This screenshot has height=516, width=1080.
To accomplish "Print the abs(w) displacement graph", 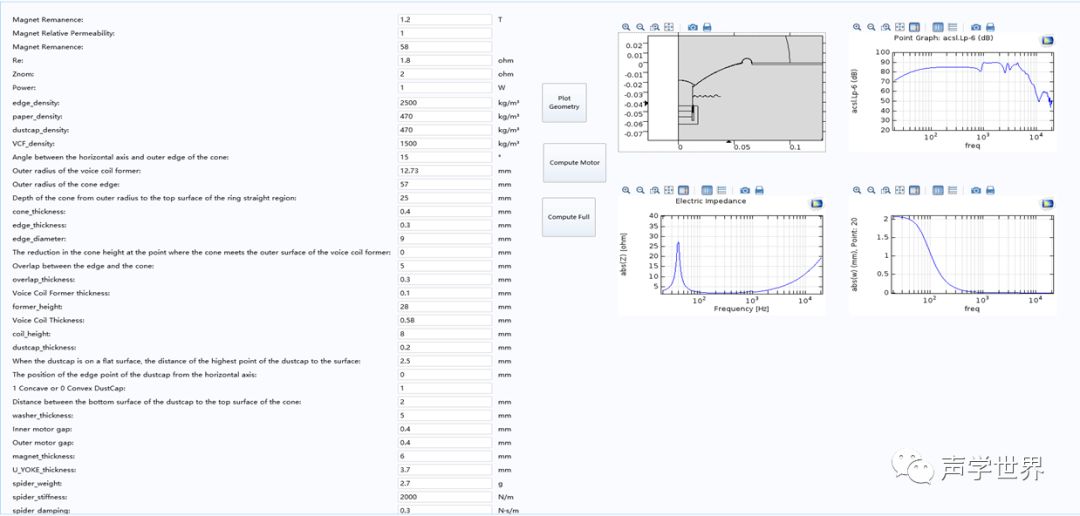I will coord(990,190).
